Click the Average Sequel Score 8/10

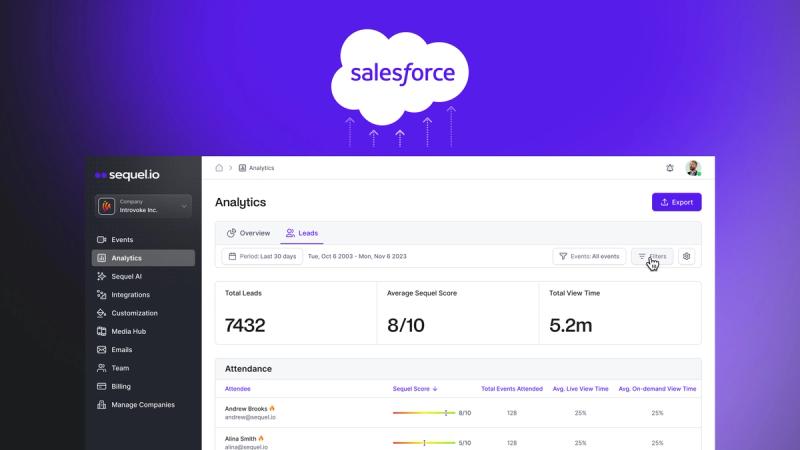point(406,325)
